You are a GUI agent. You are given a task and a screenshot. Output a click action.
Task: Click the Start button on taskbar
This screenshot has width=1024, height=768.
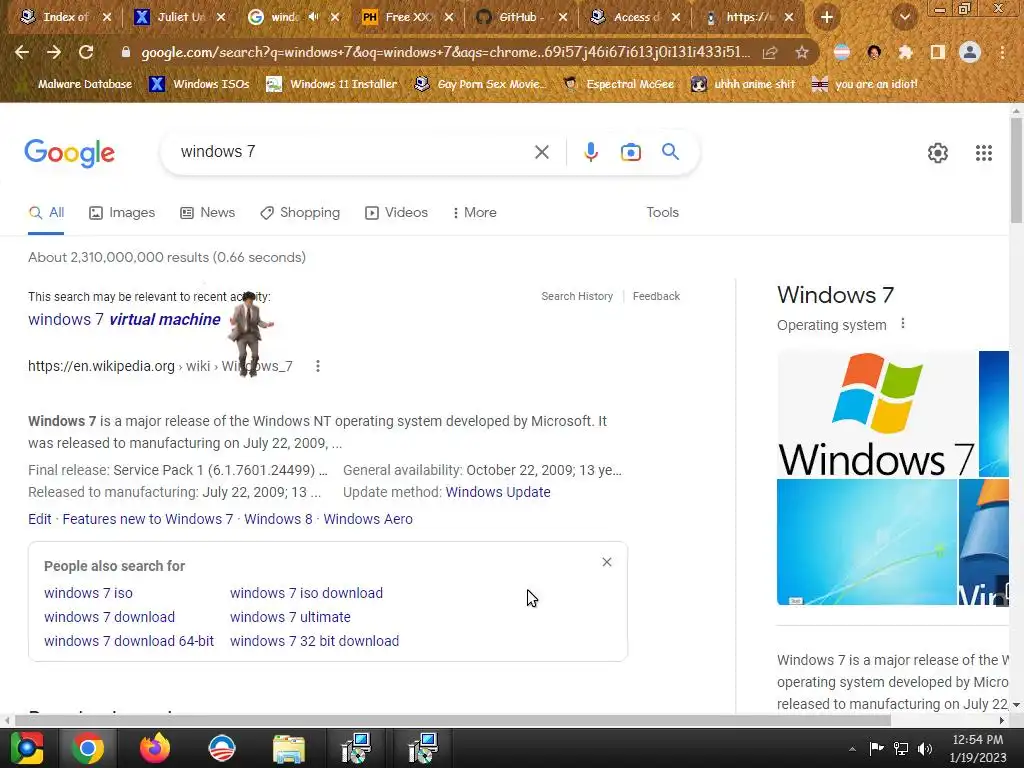click(26, 748)
